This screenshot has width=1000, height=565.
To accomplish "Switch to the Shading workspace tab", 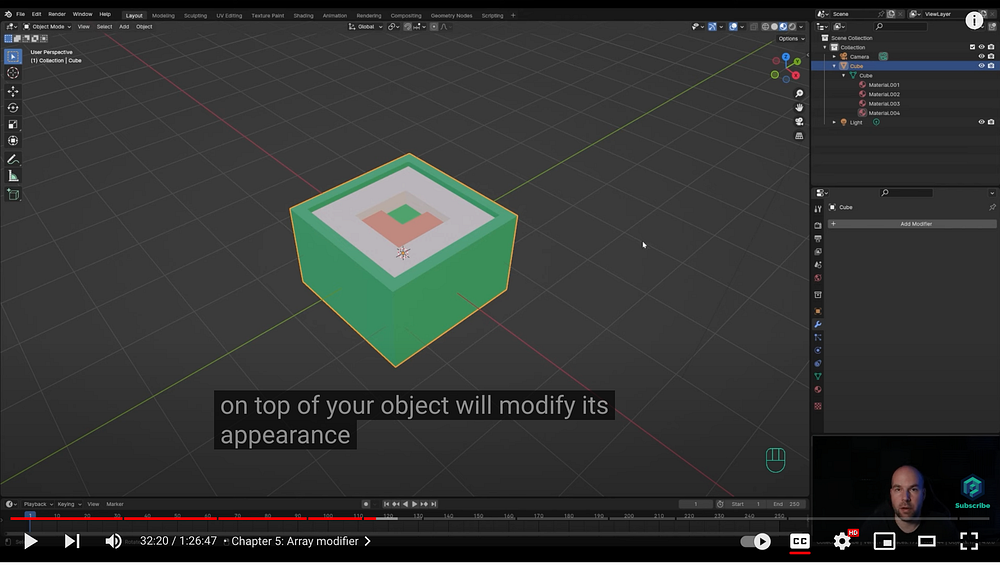I will pos(303,15).
